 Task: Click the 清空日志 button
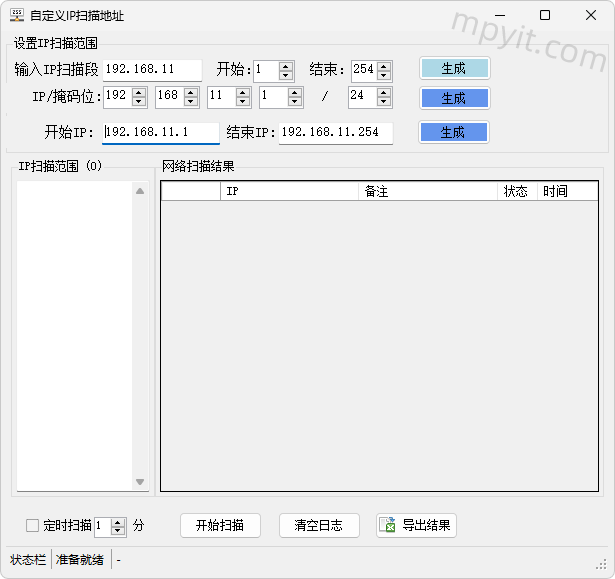tap(319, 525)
